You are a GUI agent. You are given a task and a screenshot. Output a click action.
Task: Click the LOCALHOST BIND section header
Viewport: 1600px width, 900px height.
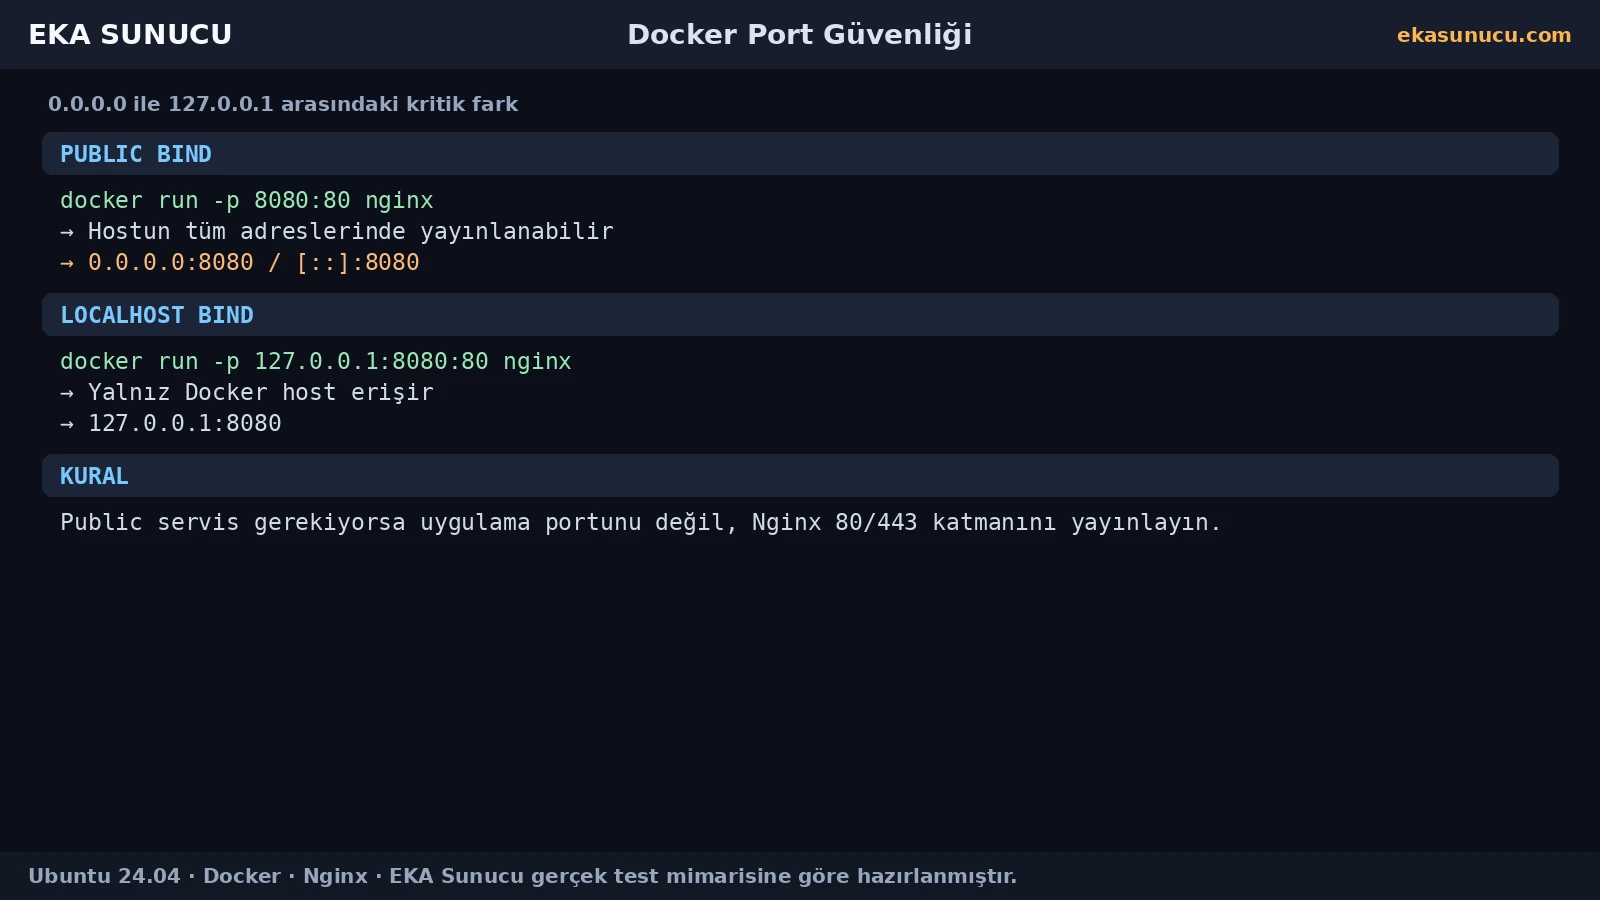tap(800, 315)
